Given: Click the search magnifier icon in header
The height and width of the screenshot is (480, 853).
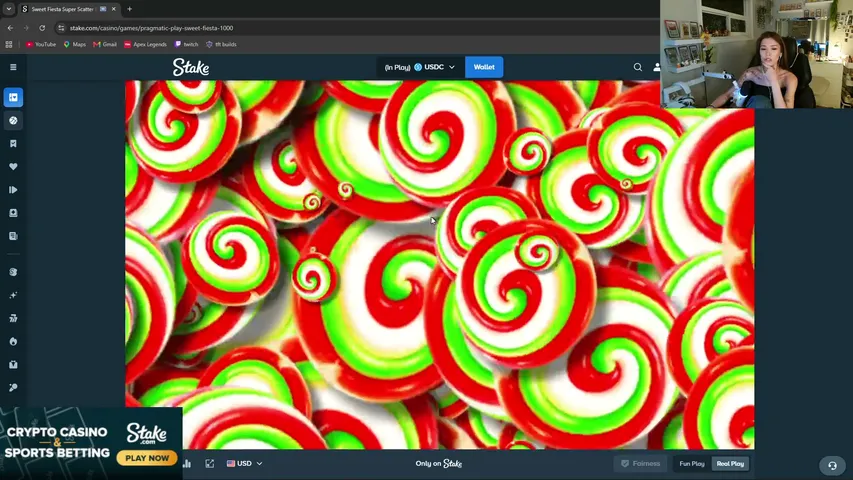Looking at the screenshot, I should click(638, 67).
